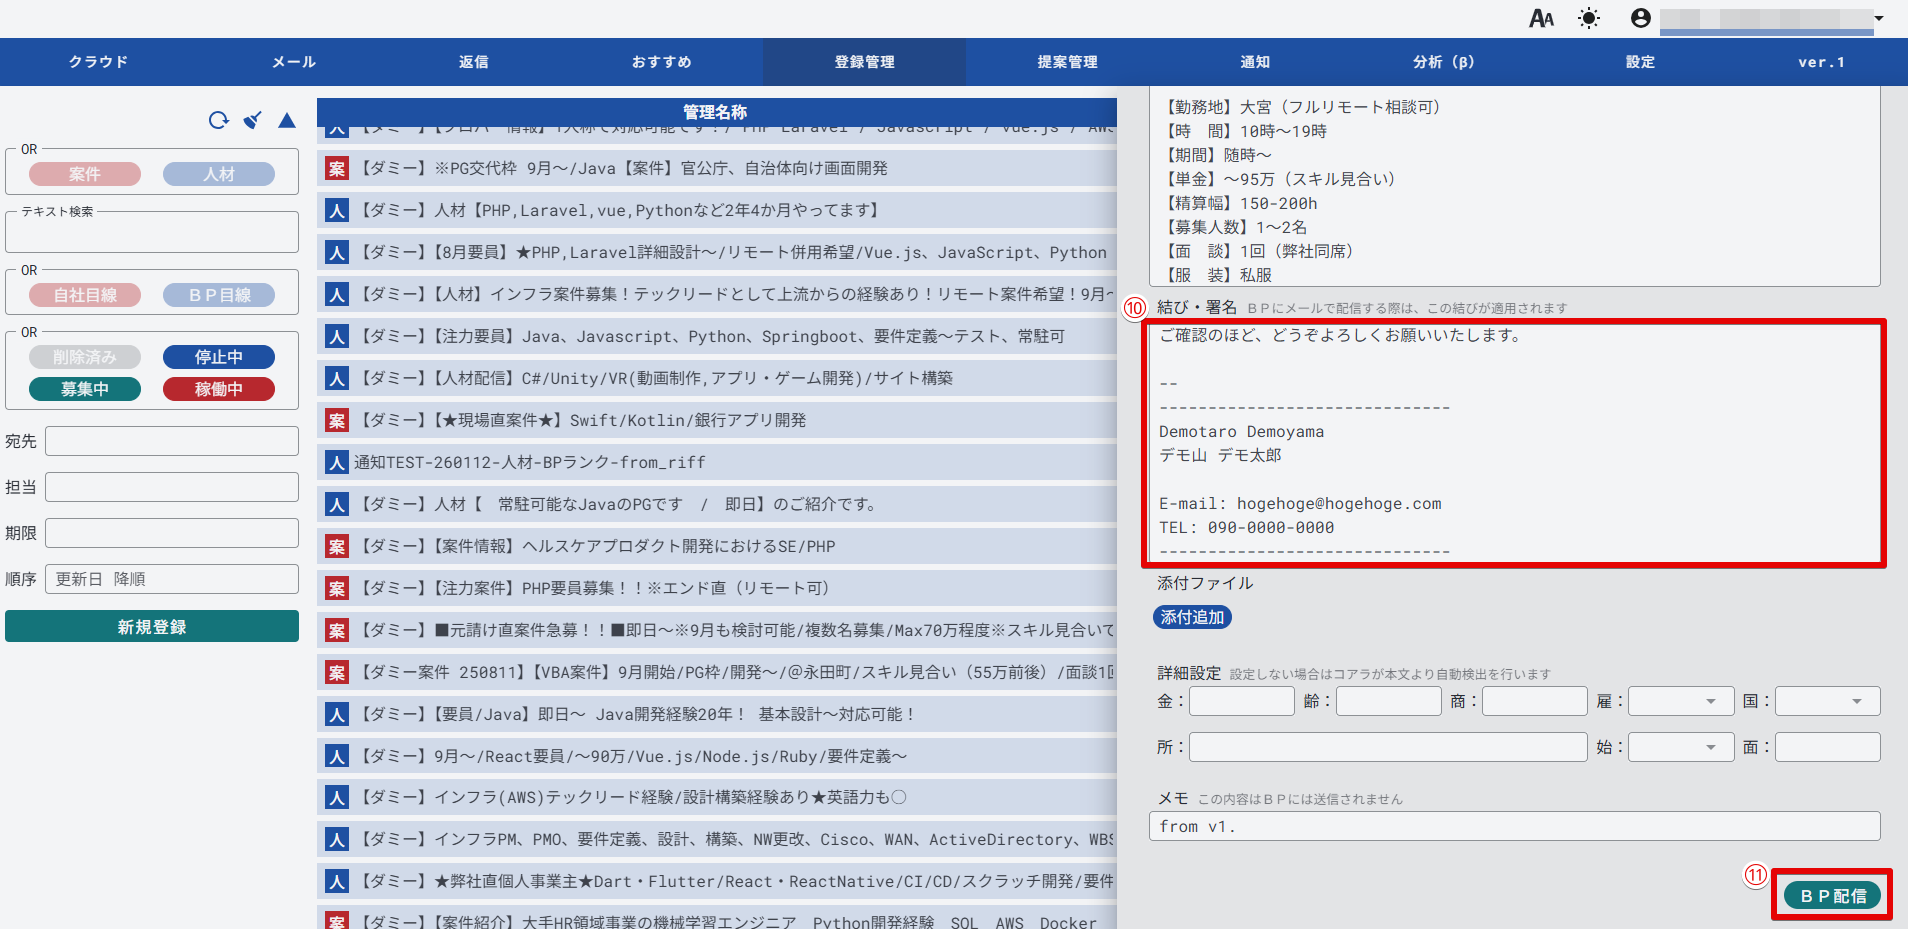The image size is (1908, 929).
Task: Click the user account avatar icon
Action: coord(1640,18)
